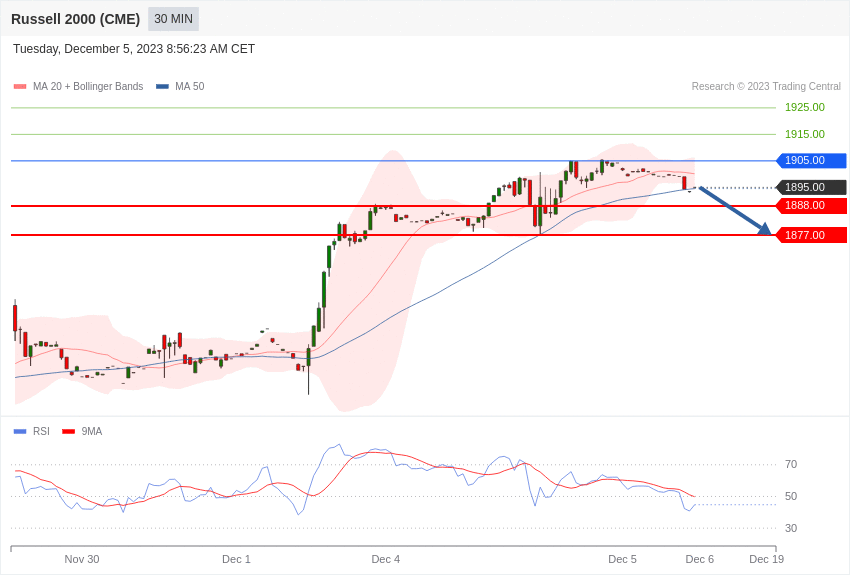
Task: Click the Research © 2023 Trading Central credit
Action: 766,87
